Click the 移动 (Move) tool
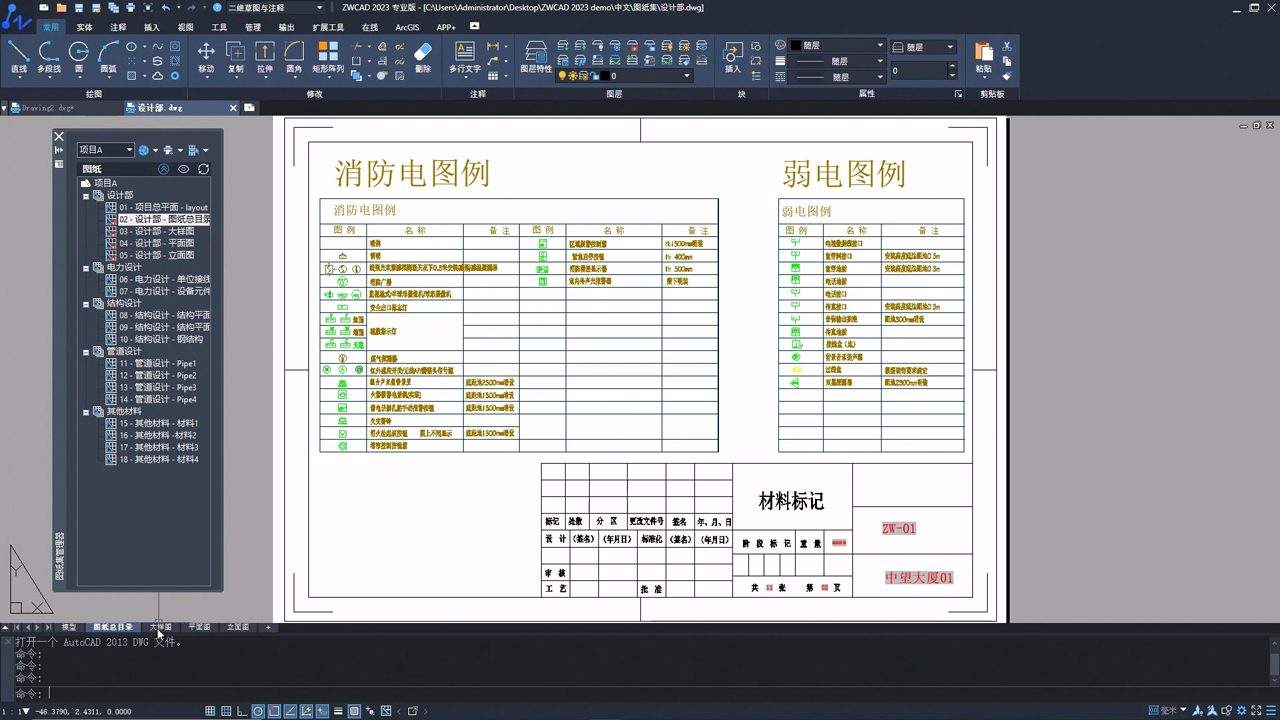This screenshot has height=720, width=1280. [x=206, y=57]
